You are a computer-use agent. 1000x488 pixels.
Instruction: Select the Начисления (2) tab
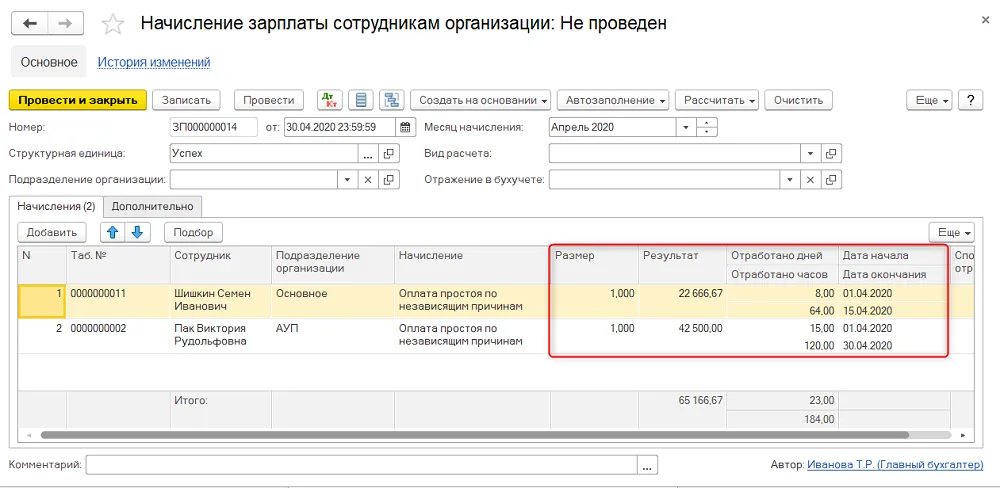(56, 206)
